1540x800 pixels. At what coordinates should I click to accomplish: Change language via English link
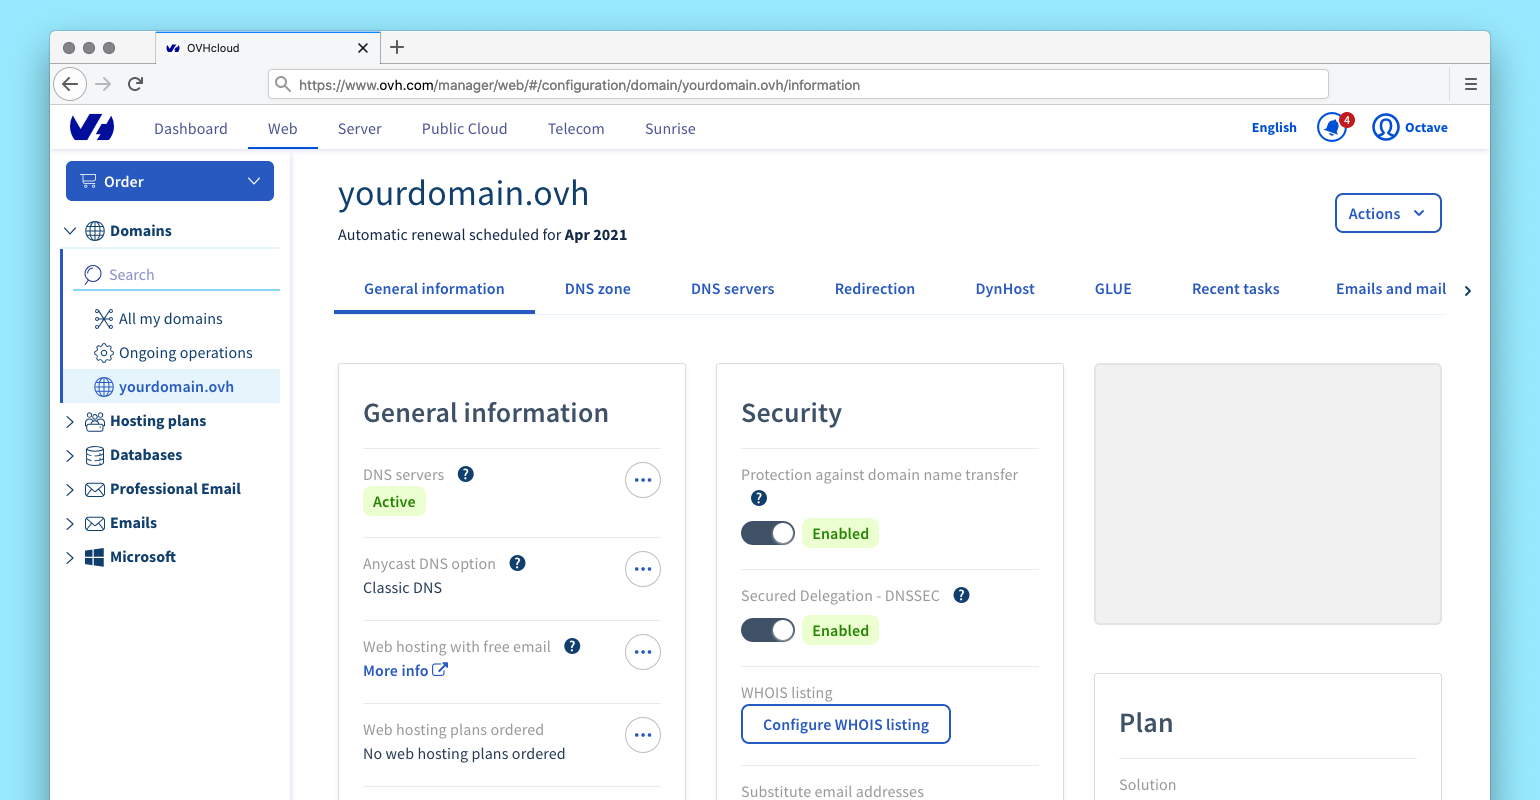point(1274,128)
